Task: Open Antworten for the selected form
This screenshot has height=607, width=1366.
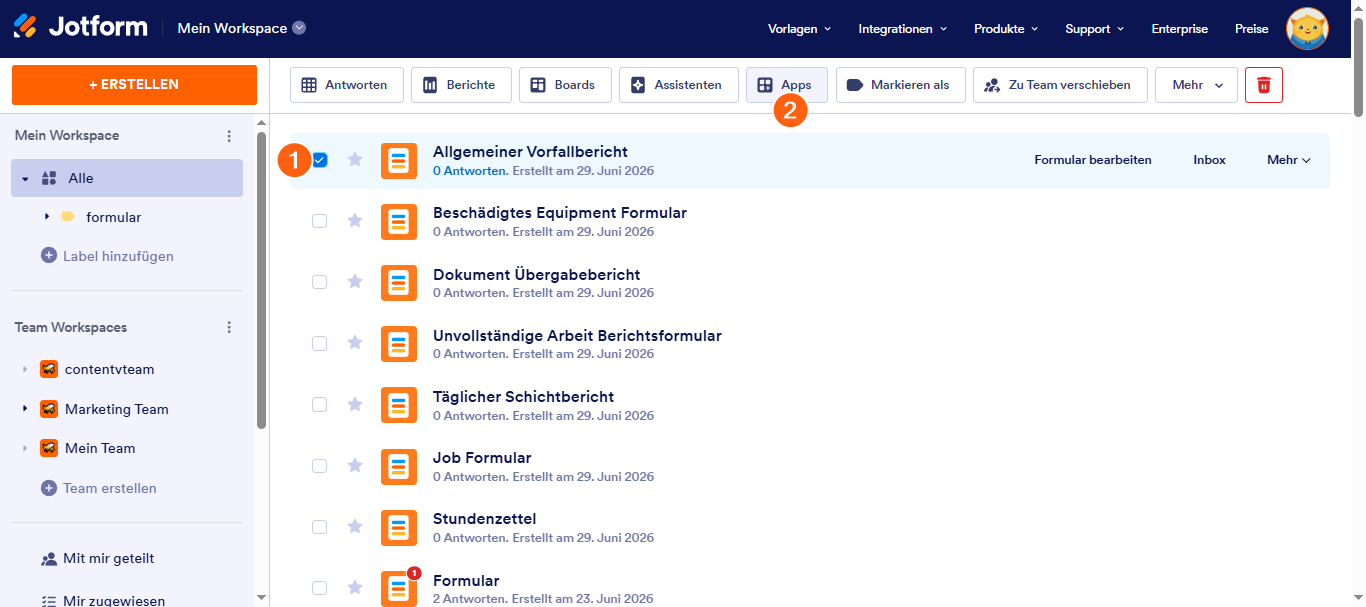Action: click(x=346, y=85)
